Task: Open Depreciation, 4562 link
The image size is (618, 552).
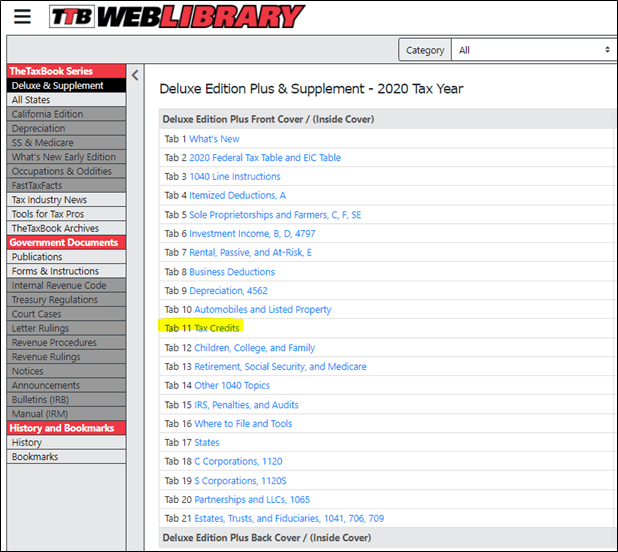Action: coord(228,291)
